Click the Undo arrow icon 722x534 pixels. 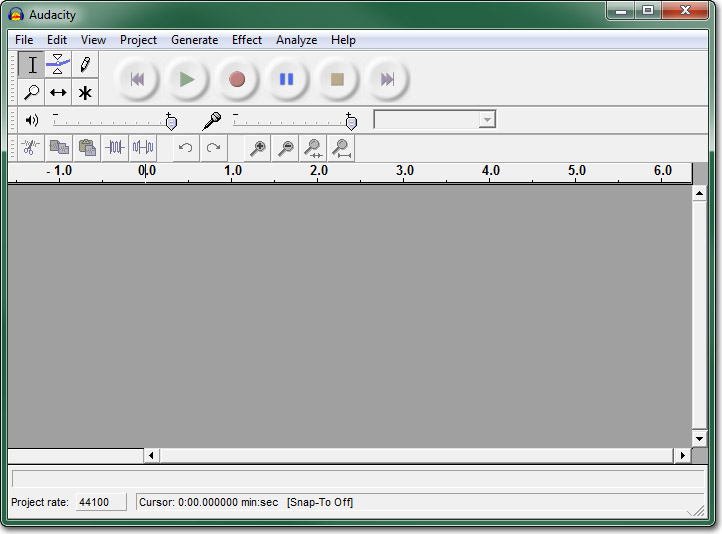pyautogui.click(x=186, y=148)
